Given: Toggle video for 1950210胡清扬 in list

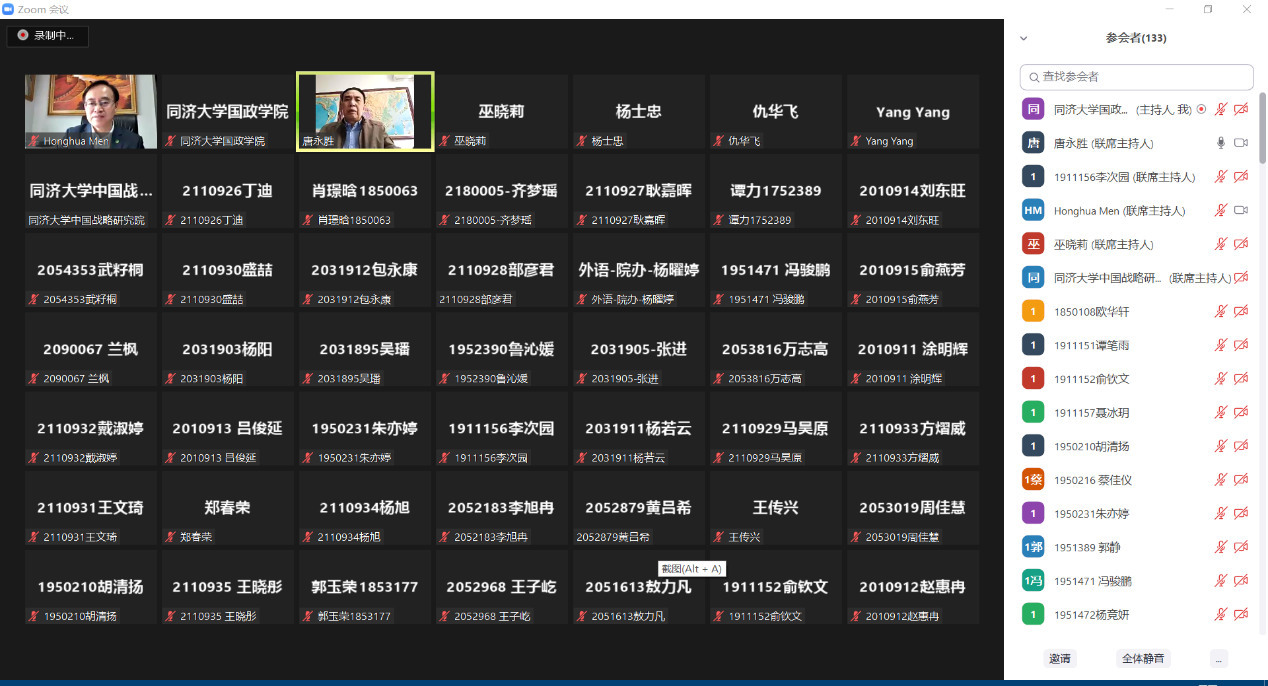Looking at the screenshot, I should (x=1241, y=446).
